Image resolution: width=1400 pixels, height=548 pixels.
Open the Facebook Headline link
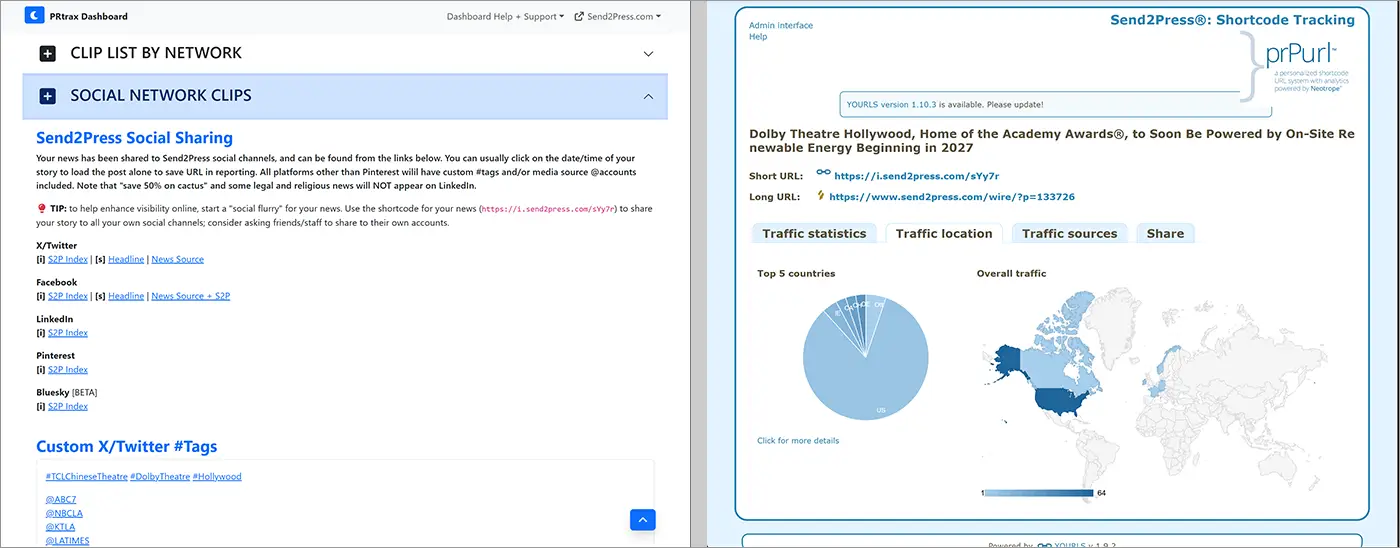point(126,296)
